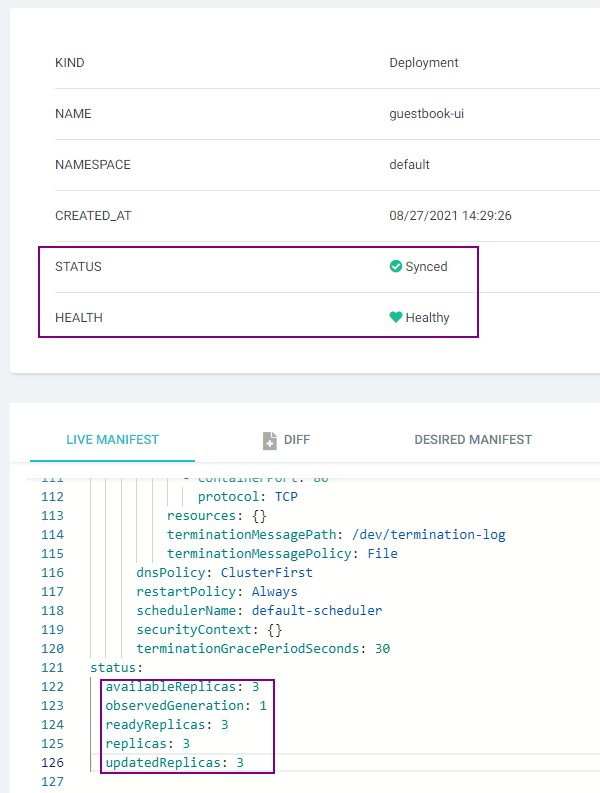The width and height of the screenshot is (600, 793).
Task: Click the Healthy heart icon
Action: coord(396,318)
